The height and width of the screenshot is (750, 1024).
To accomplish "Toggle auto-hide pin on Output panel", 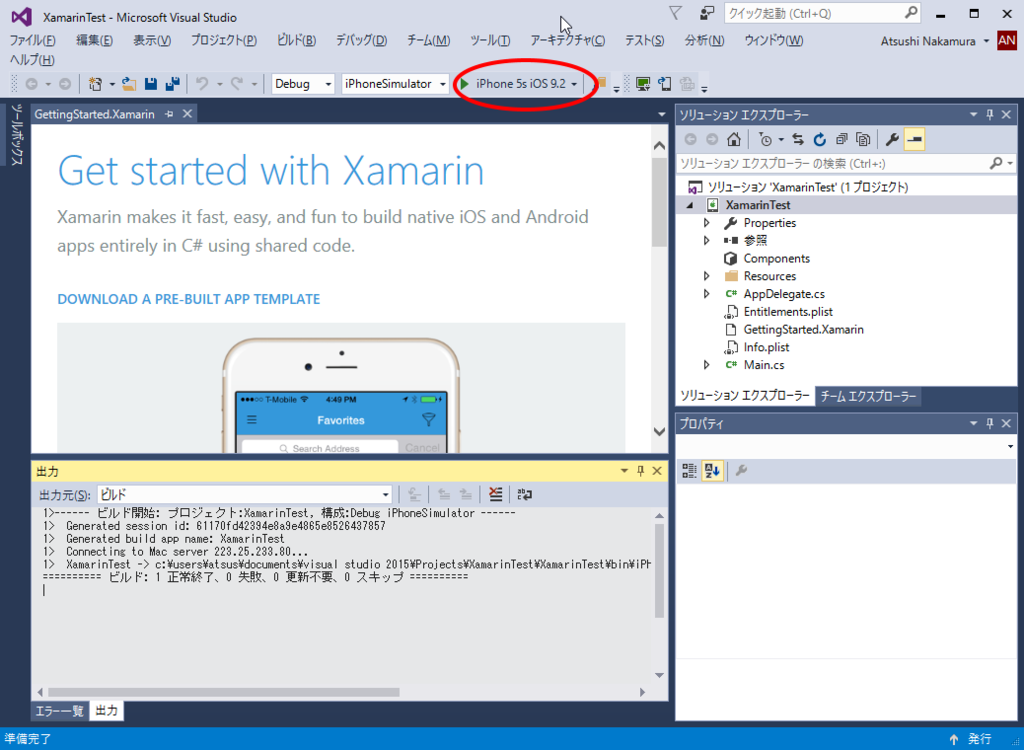I will click(641, 471).
